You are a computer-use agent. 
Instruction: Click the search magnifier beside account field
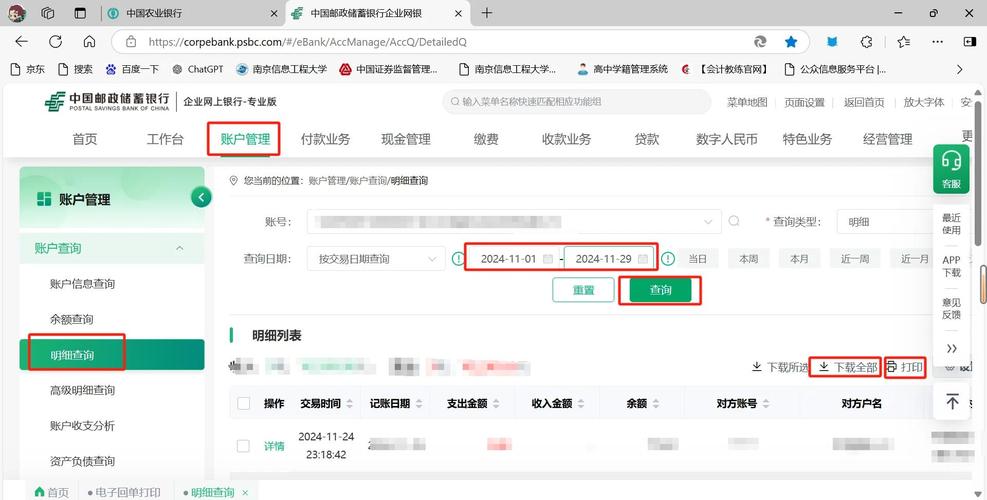tap(734, 221)
